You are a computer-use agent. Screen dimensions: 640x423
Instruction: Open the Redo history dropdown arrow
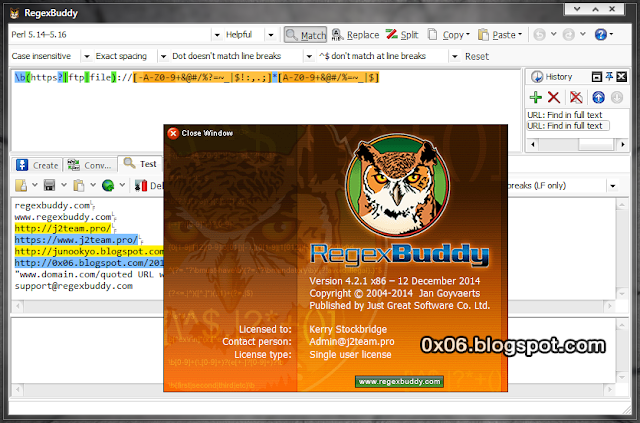(x=582, y=34)
